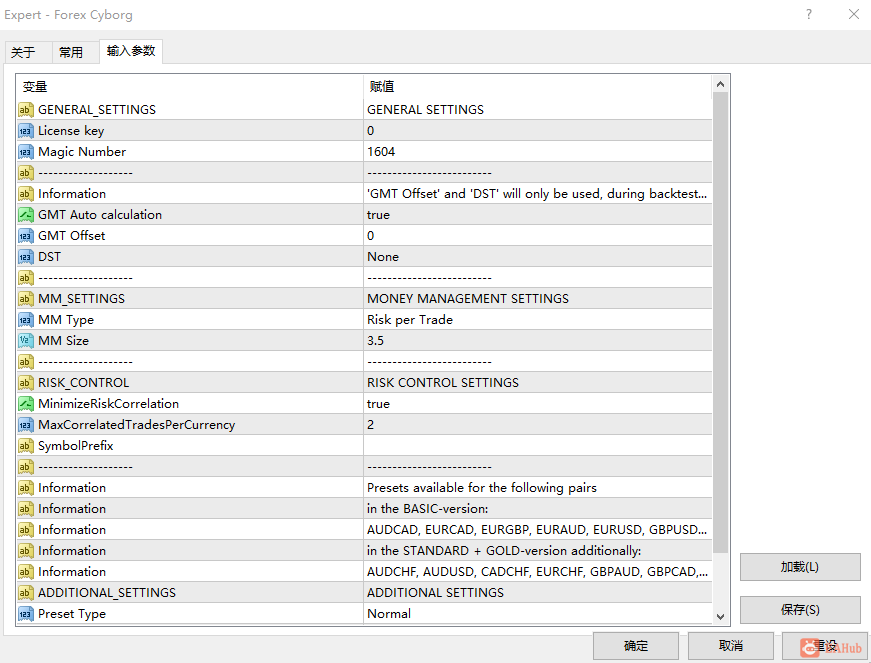Select the GENERAL SETTINGS value cell
The image size is (871, 663).
(x=537, y=109)
